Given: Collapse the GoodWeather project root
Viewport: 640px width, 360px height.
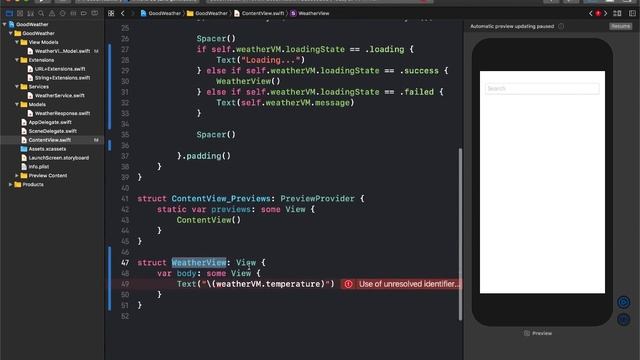Looking at the screenshot, I should [x=4, y=24].
